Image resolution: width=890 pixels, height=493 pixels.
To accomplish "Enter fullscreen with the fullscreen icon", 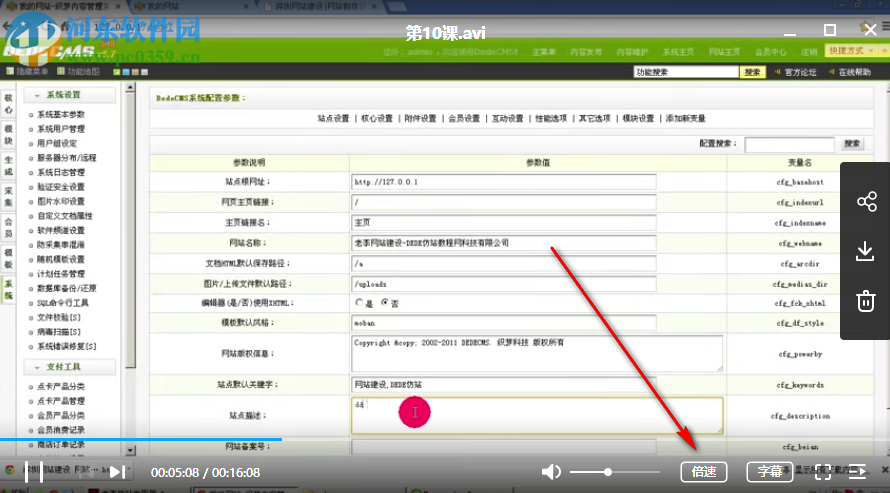I will click(x=823, y=472).
